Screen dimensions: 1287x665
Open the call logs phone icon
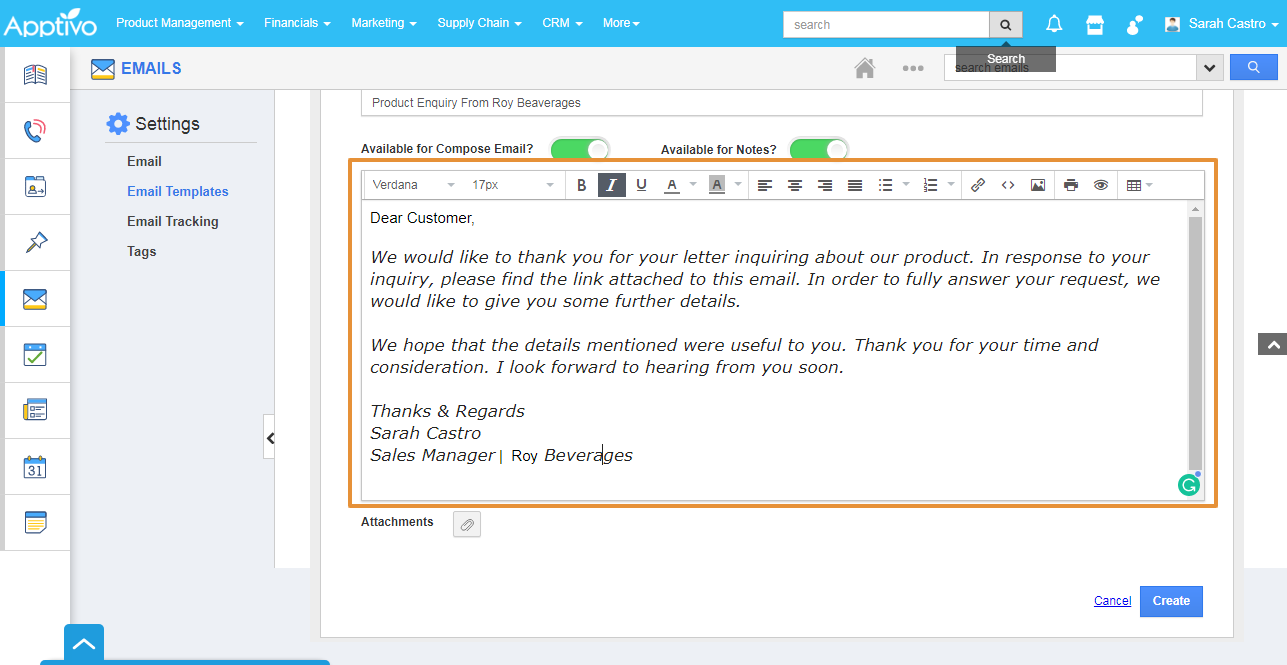tap(36, 131)
